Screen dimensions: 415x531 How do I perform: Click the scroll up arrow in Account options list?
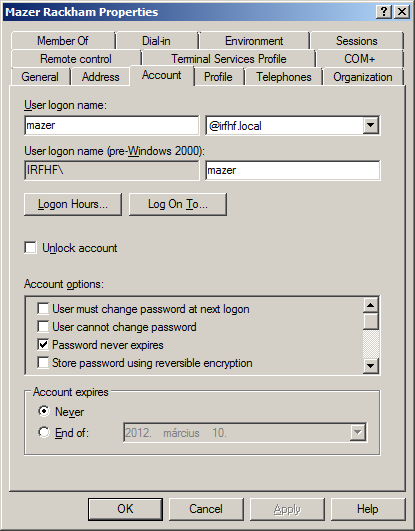point(371,305)
